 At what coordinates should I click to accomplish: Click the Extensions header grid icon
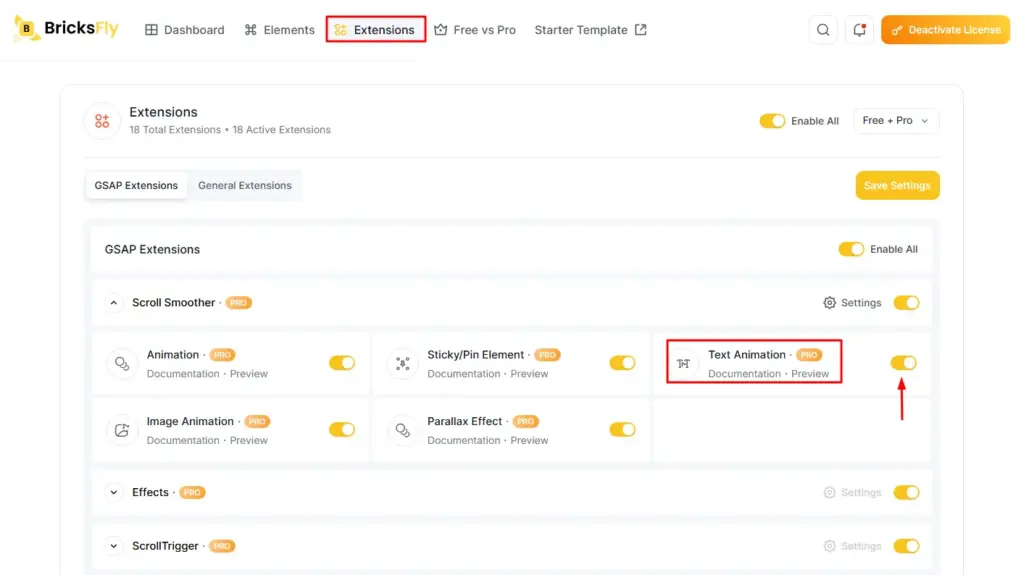[102, 121]
